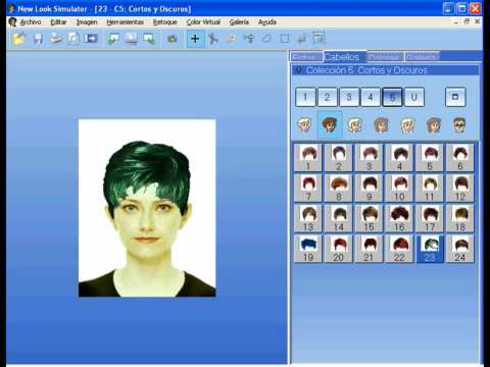This screenshot has height=367, width=490.
Task: Pick blue hairstyle thumbnail 19
Action: coord(308,249)
